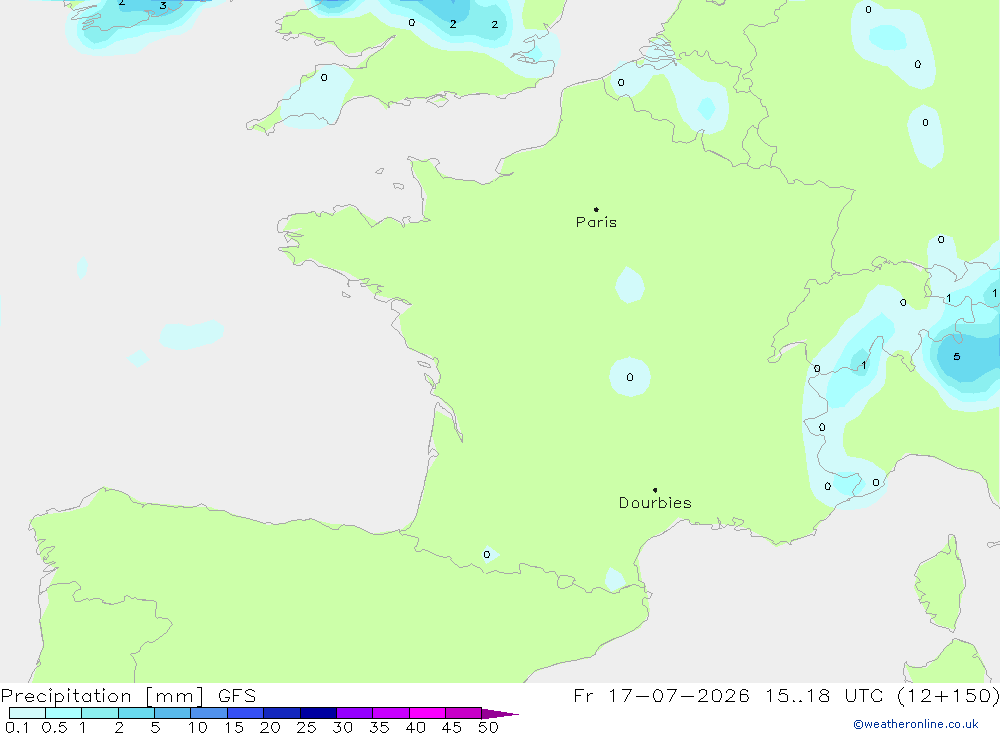
Task: Select legend swatch between 0.1 and 0.5
Action: (27, 713)
